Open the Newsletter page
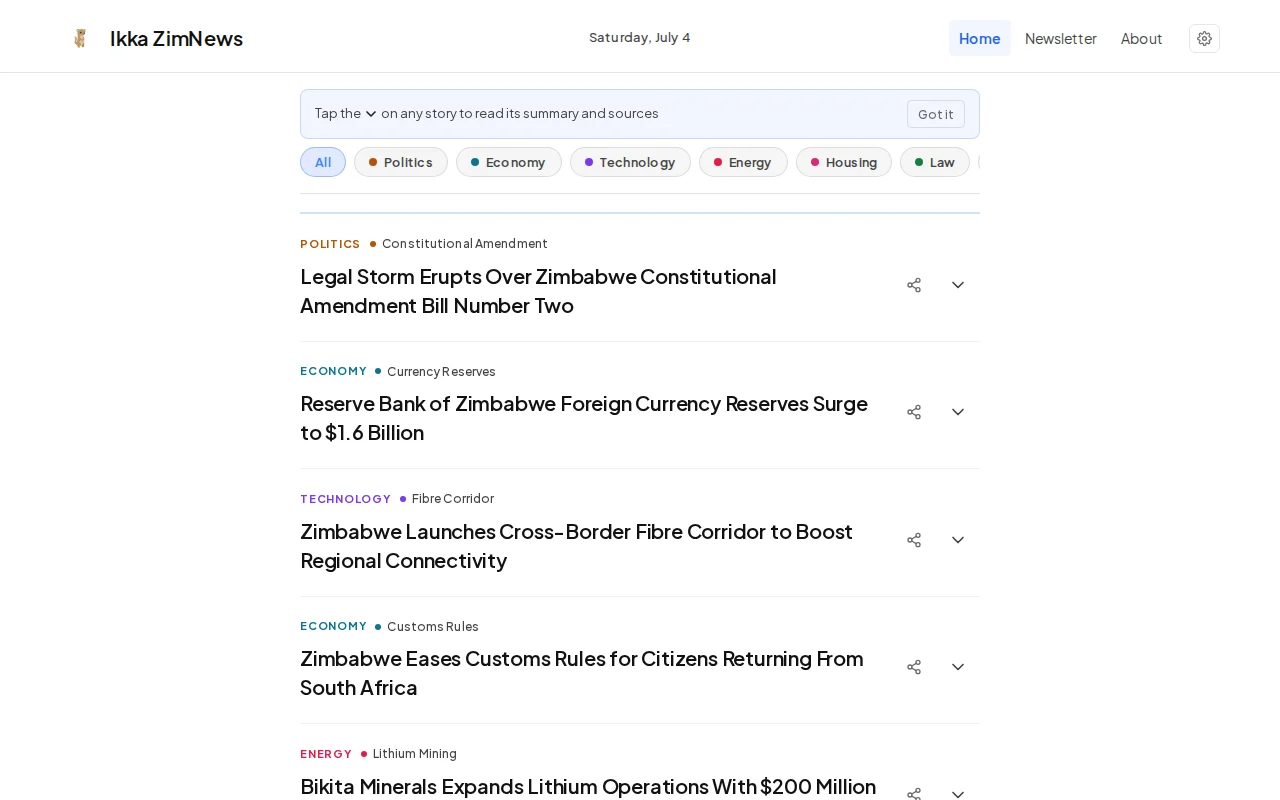Viewport: 1280px width, 800px height. click(x=1061, y=38)
